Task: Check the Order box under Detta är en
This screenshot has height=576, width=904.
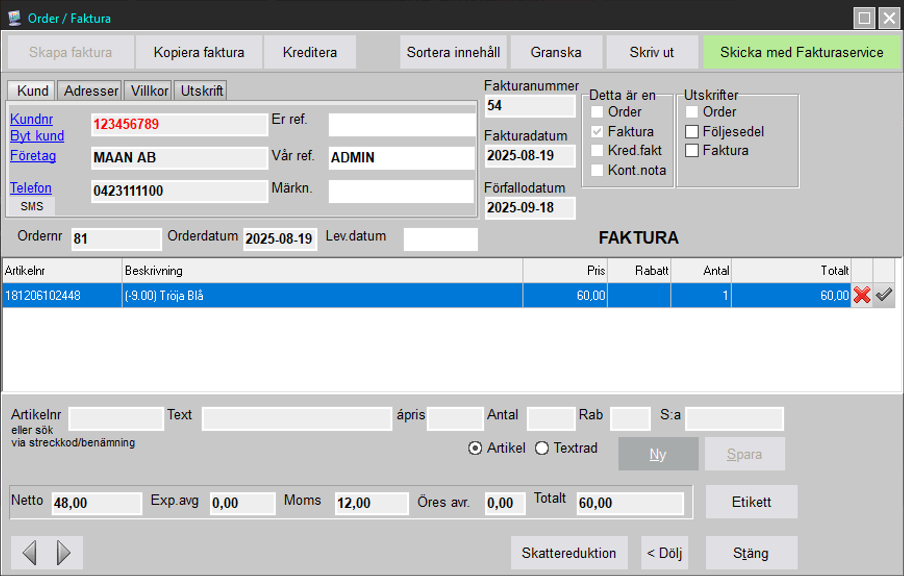Action: click(x=597, y=112)
